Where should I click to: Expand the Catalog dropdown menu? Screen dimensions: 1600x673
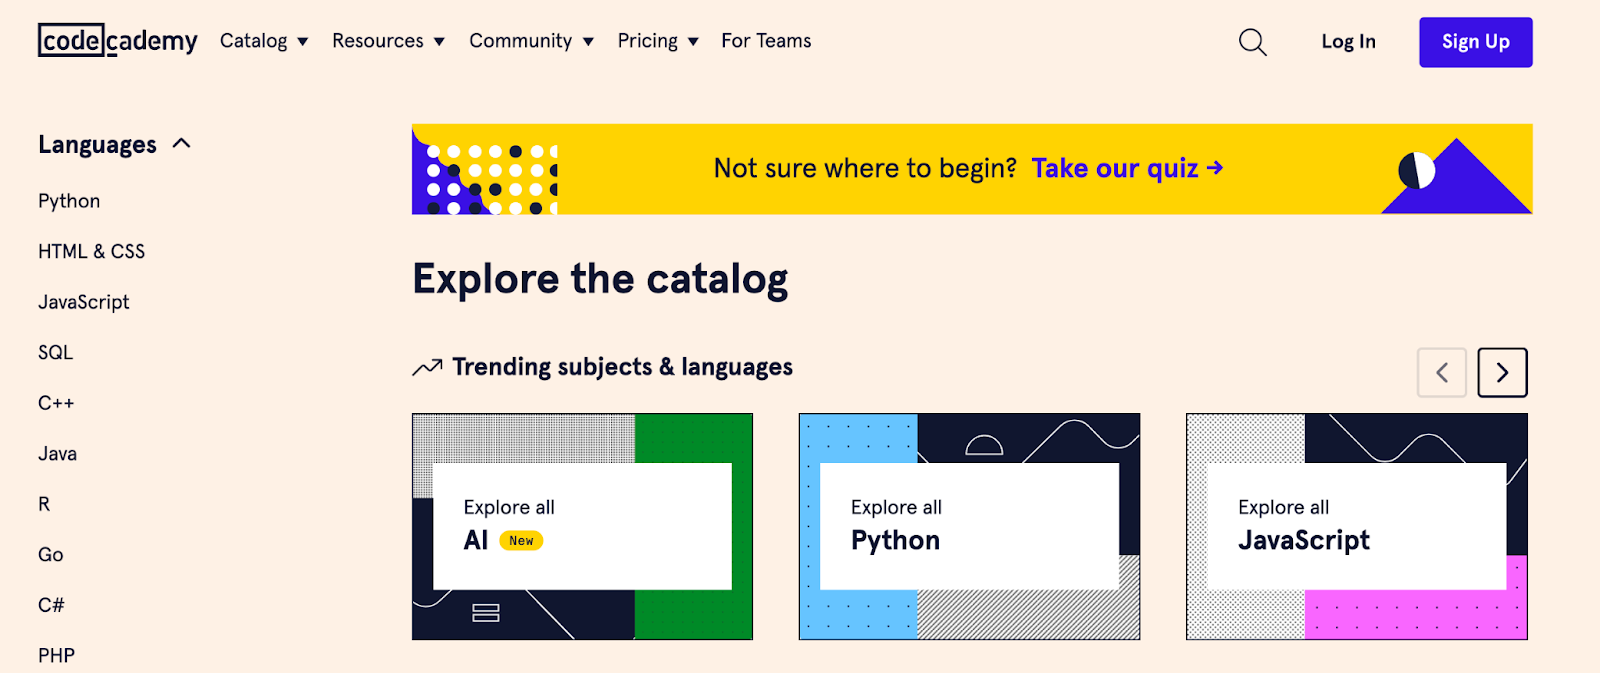[x=263, y=41]
